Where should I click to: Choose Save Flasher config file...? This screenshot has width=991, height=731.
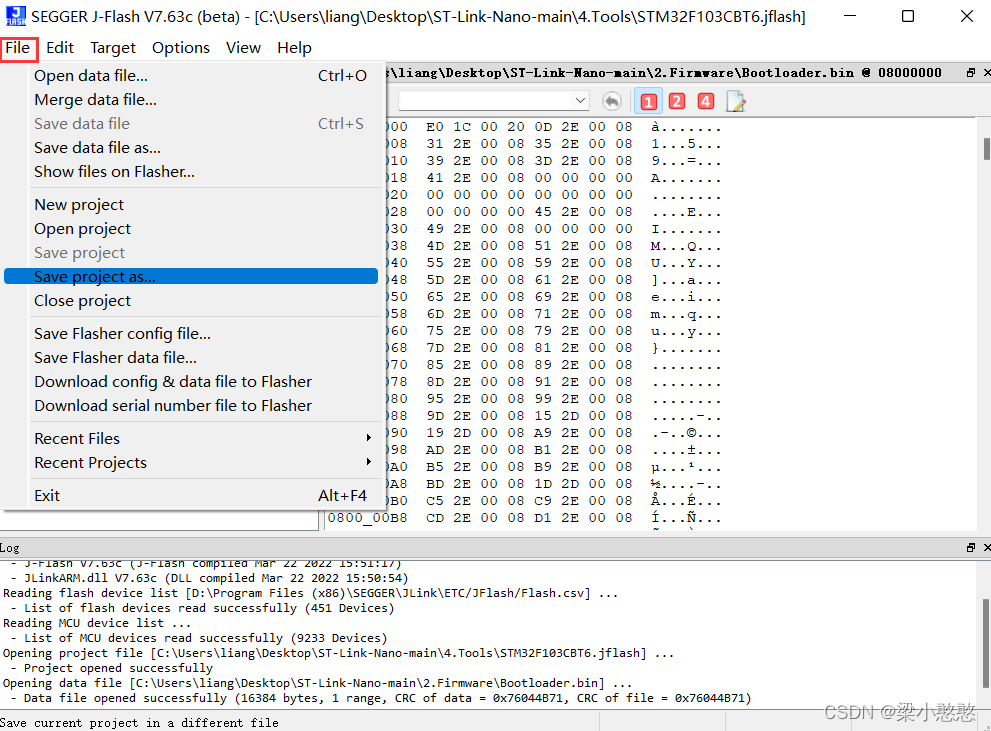[191, 334]
